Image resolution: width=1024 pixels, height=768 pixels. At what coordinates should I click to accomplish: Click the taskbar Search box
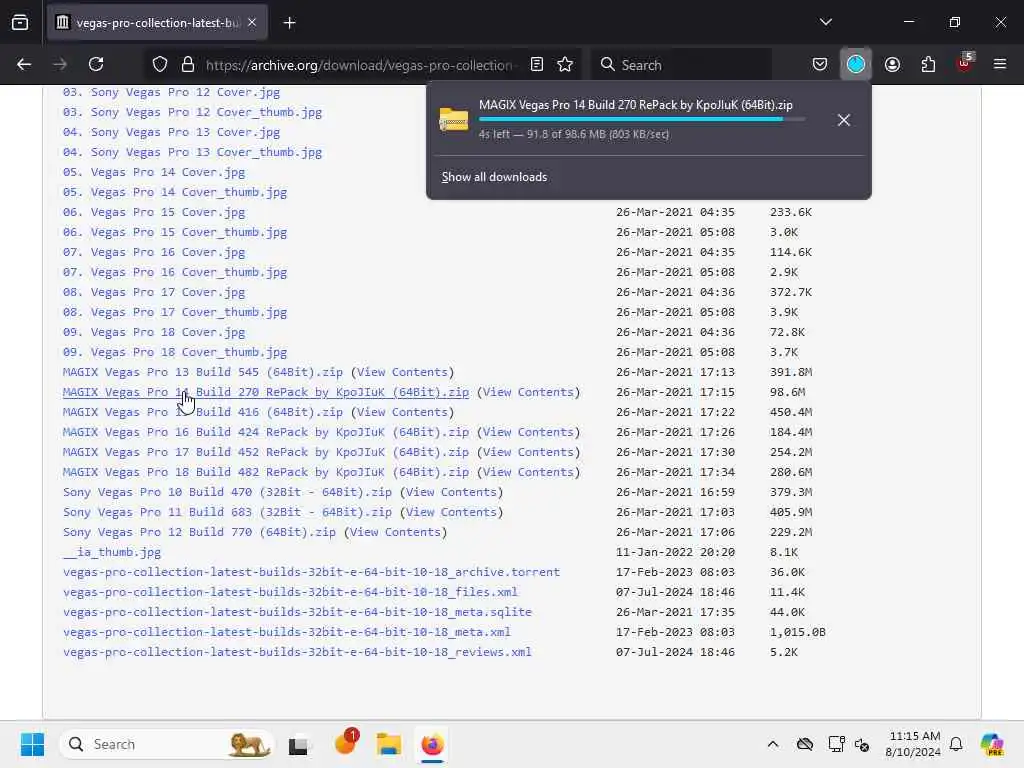pyautogui.click(x=167, y=744)
